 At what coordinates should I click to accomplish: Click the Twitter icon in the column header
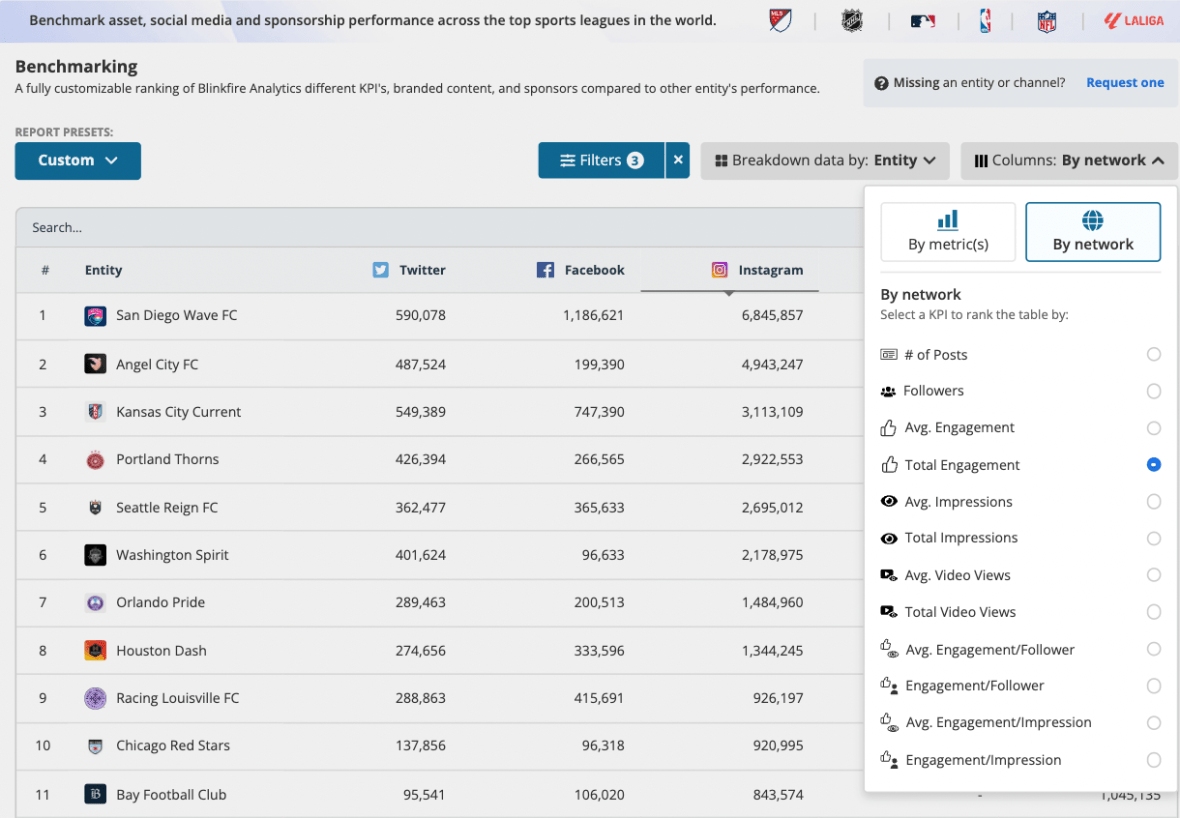coord(380,269)
